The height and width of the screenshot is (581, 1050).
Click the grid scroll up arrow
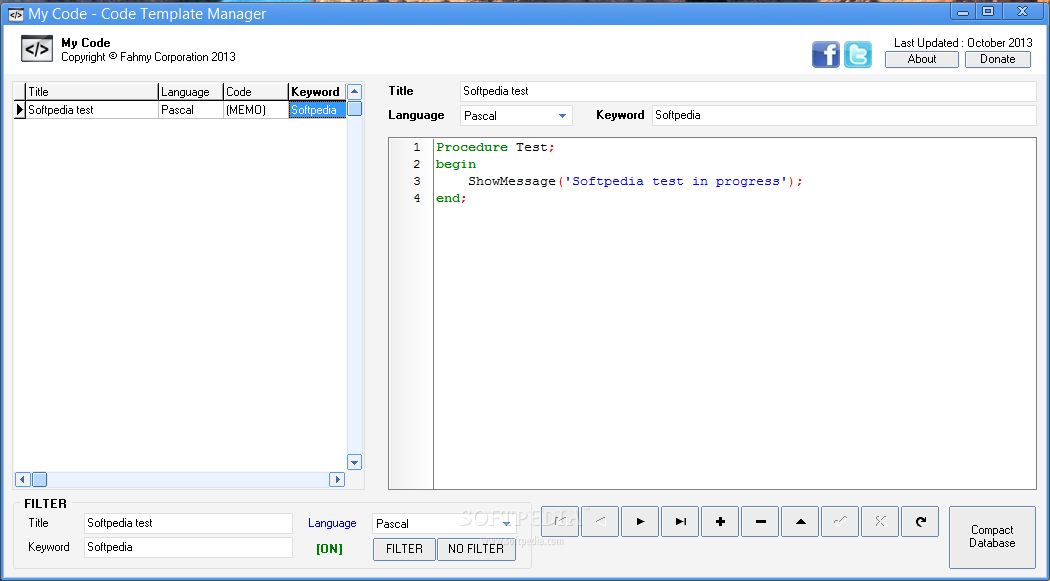pyautogui.click(x=355, y=92)
